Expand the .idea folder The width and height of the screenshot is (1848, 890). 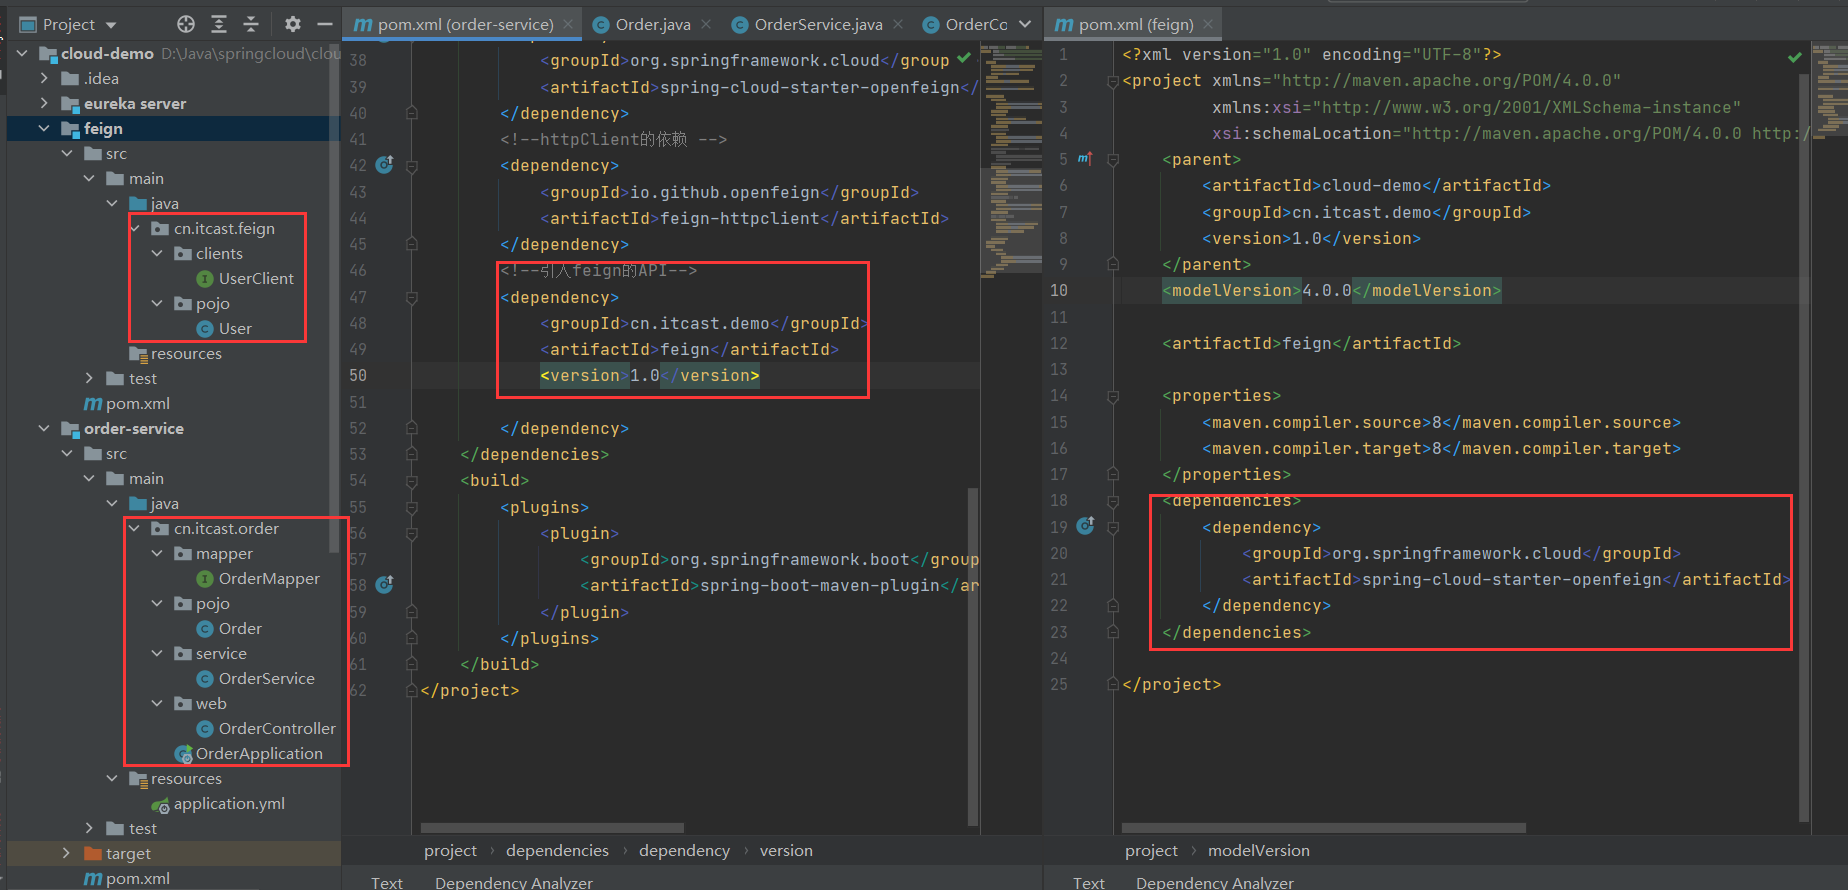[x=44, y=78]
